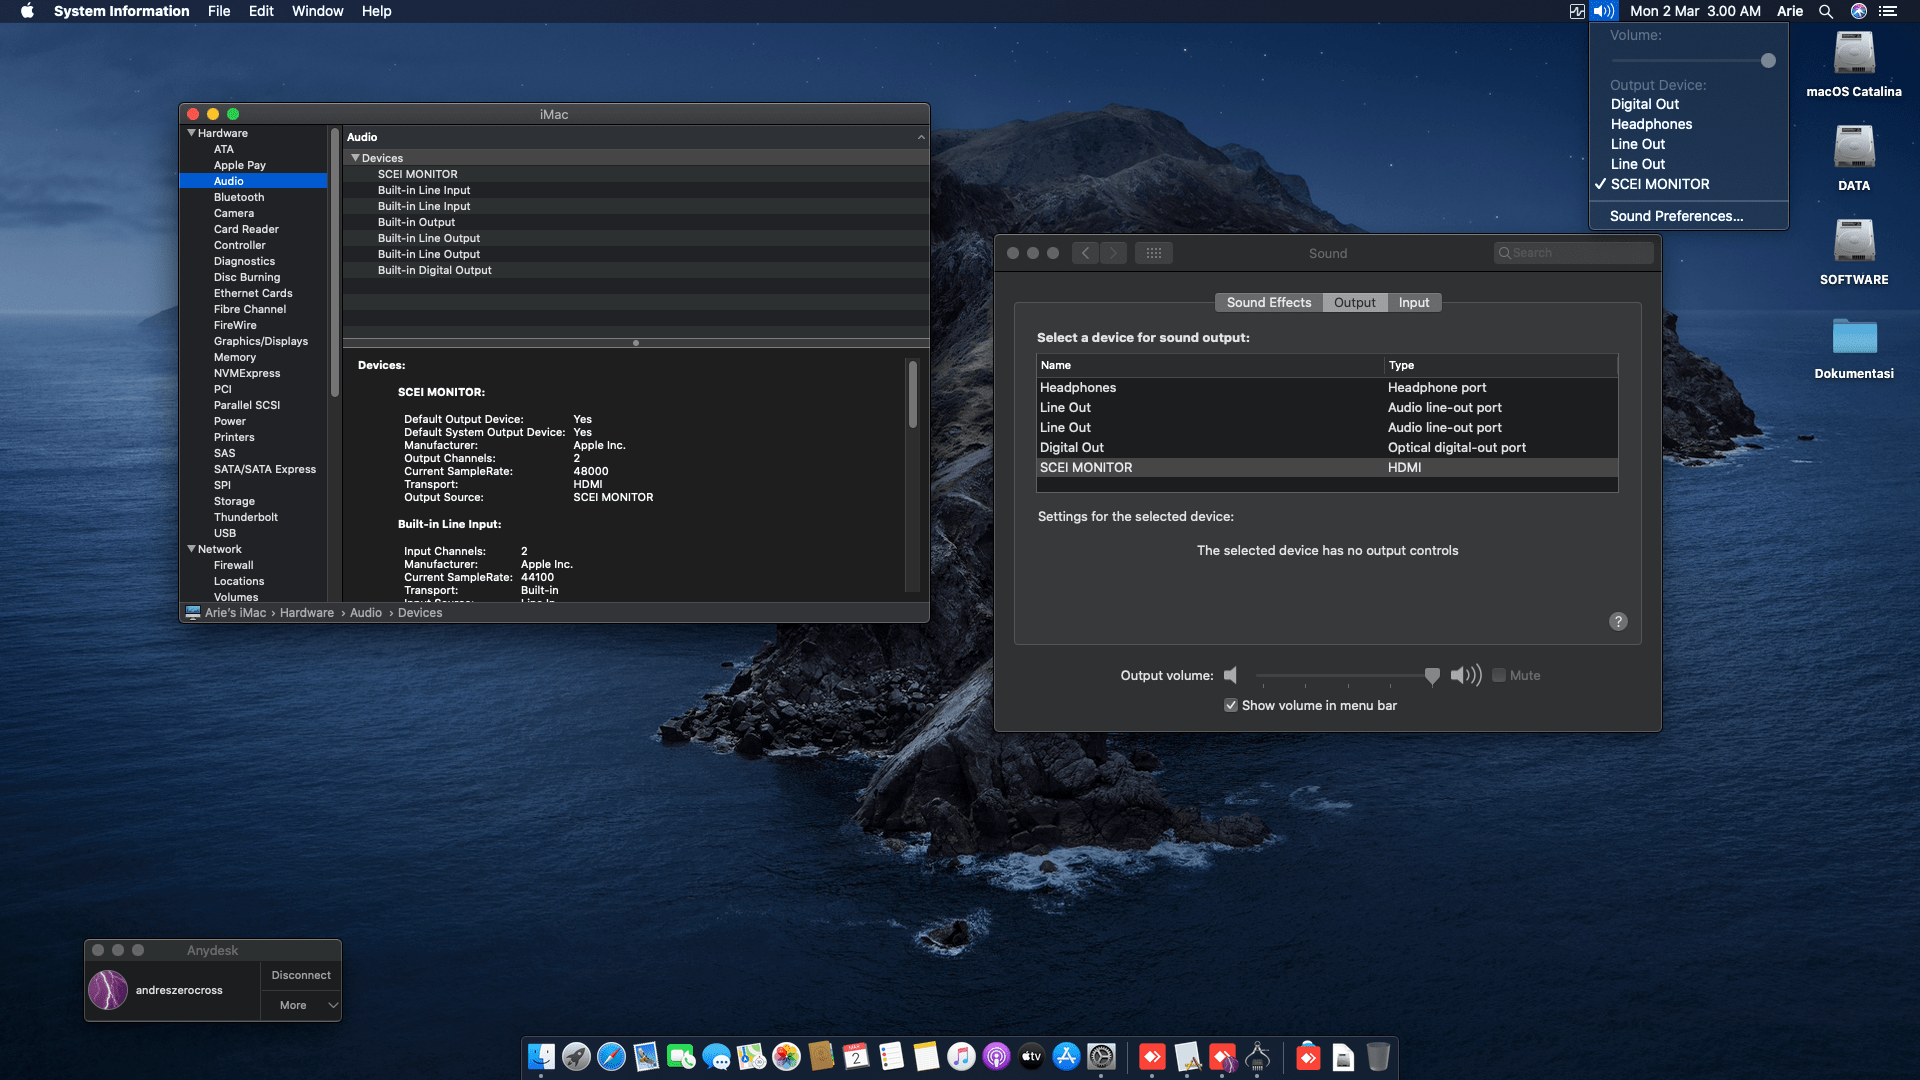
Task: Open Safari from the Dock
Action: pyautogui.click(x=609, y=1057)
